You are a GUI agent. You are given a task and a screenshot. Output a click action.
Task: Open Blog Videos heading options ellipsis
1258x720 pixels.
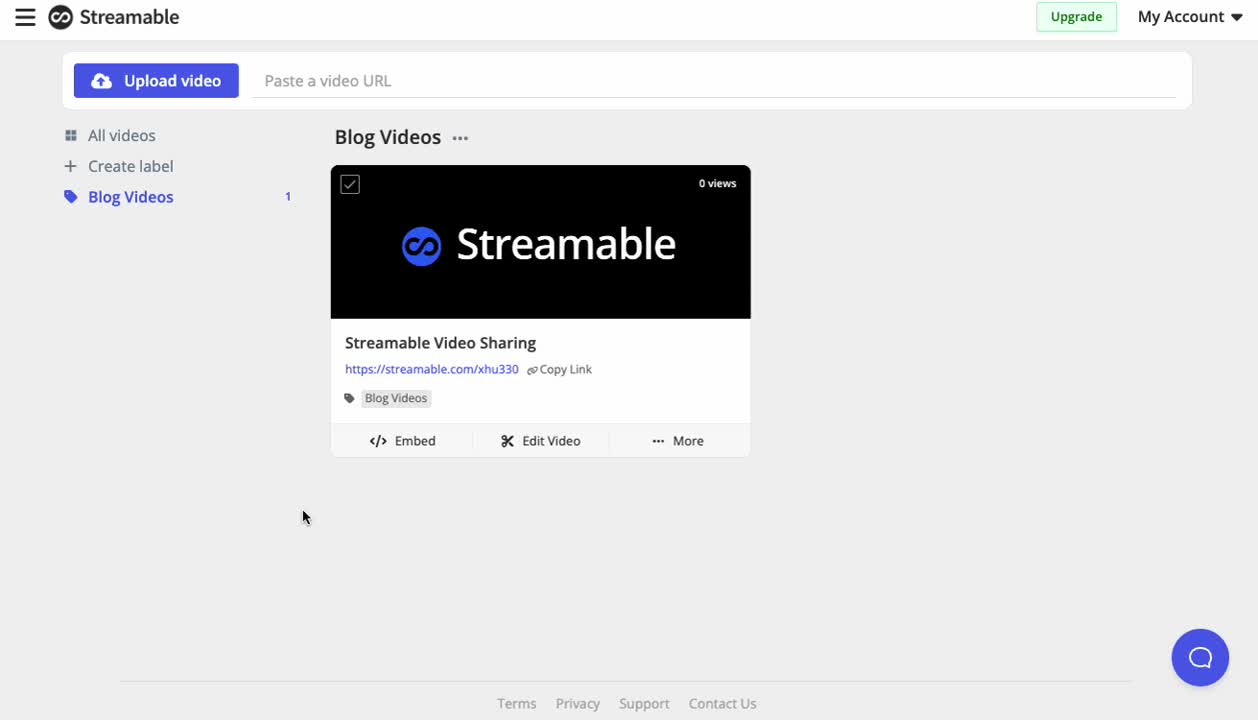(460, 138)
